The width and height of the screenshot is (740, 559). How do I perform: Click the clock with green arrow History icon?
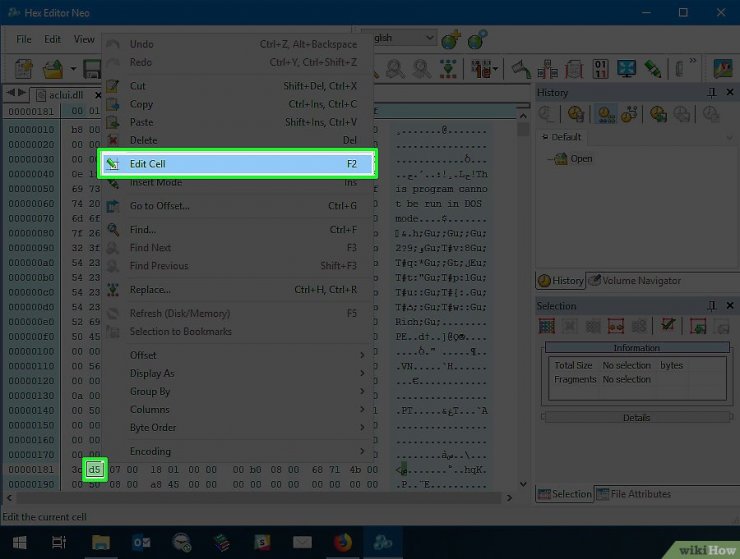click(x=658, y=114)
